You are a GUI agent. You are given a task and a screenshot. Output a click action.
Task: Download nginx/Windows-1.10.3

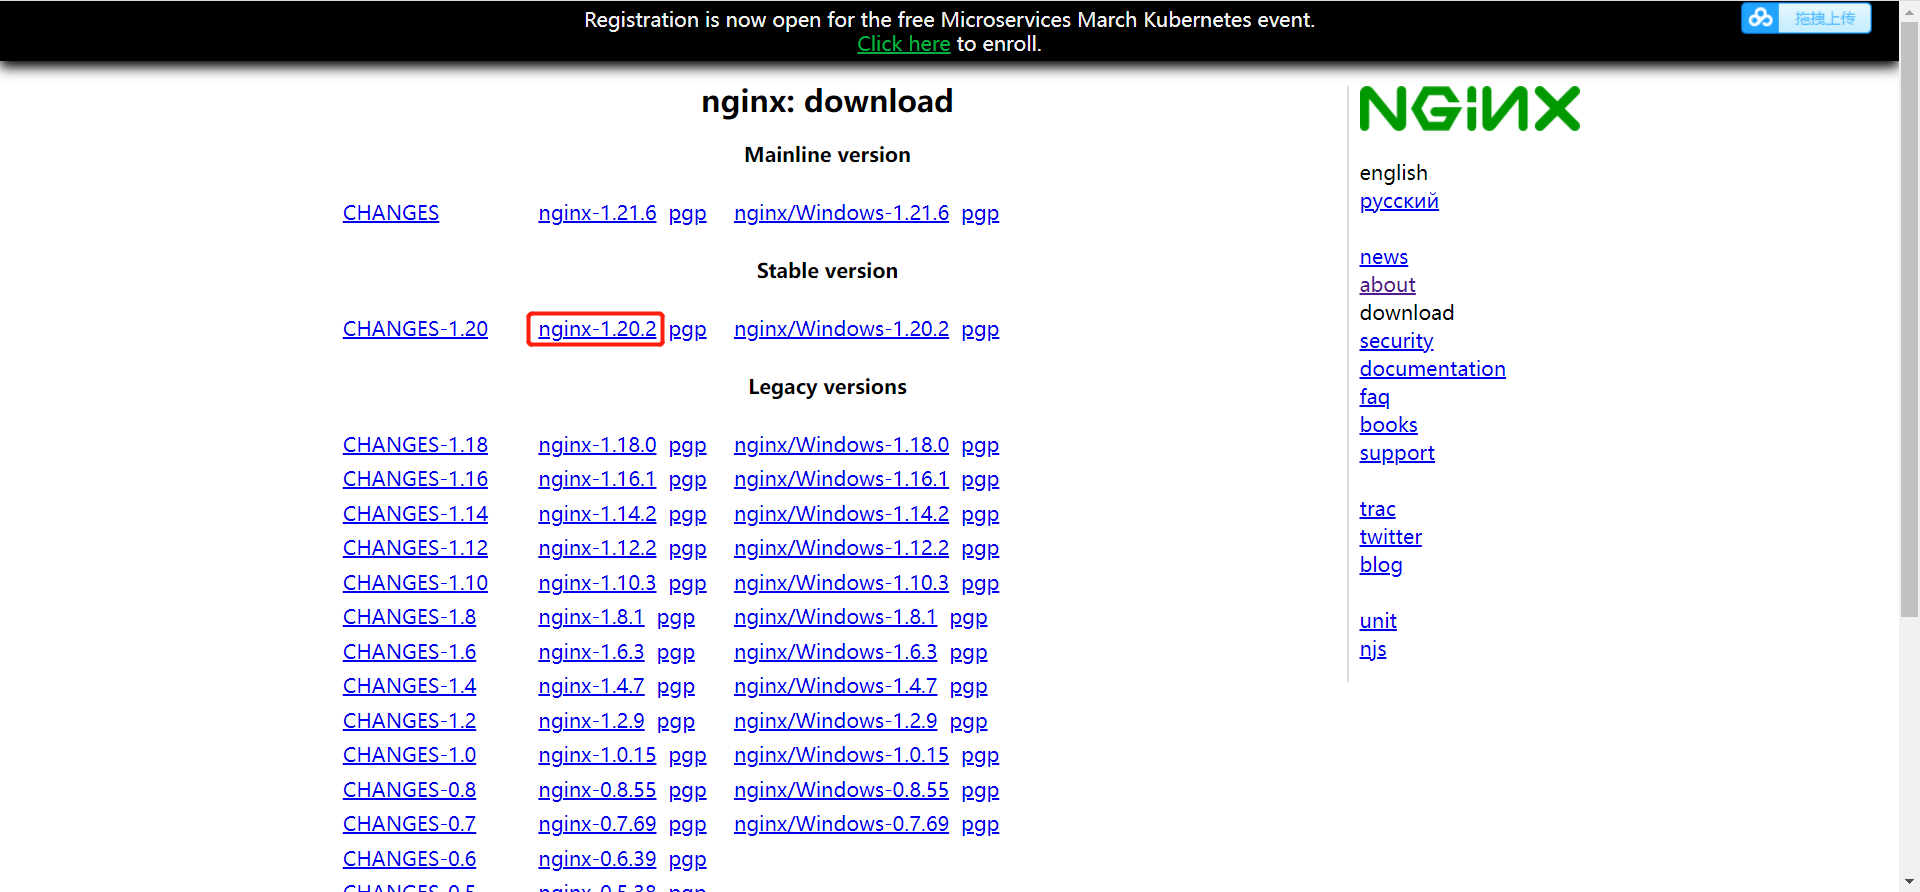coord(841,583)
